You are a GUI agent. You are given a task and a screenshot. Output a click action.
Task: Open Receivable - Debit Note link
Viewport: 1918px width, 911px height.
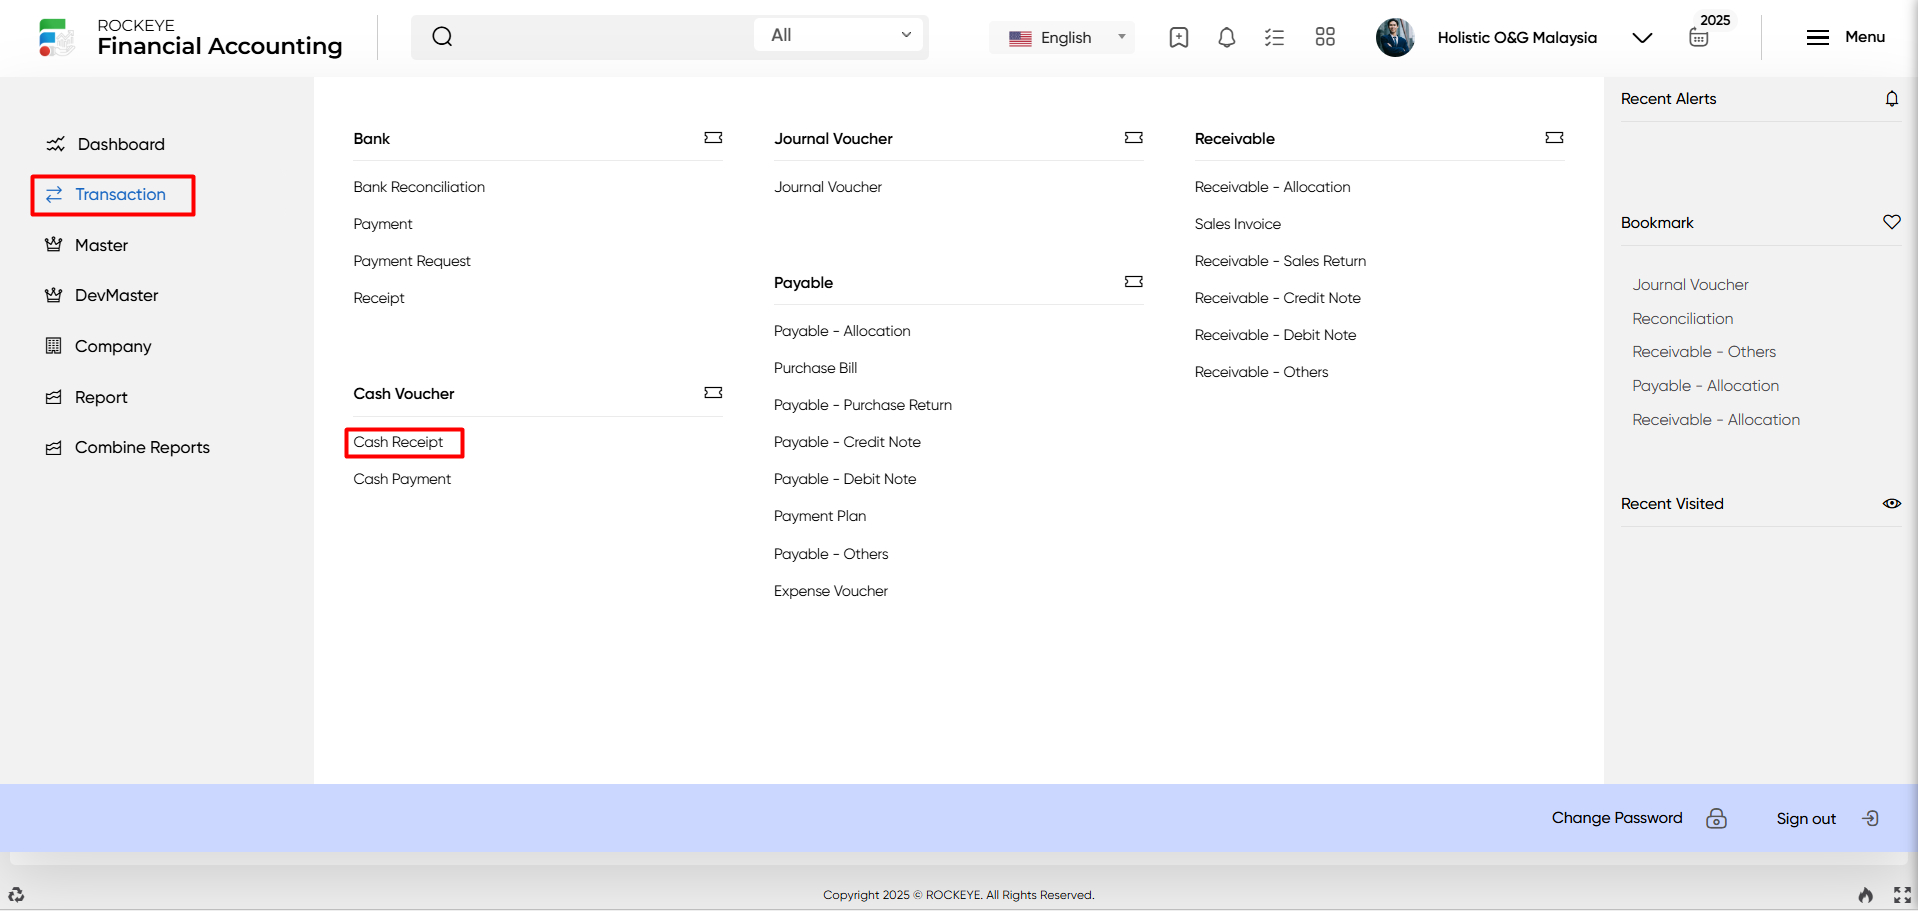1275,335
